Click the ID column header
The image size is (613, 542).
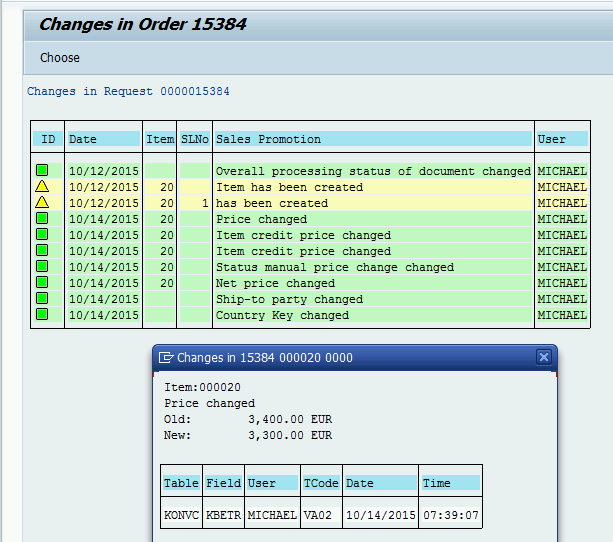point(48,139)
